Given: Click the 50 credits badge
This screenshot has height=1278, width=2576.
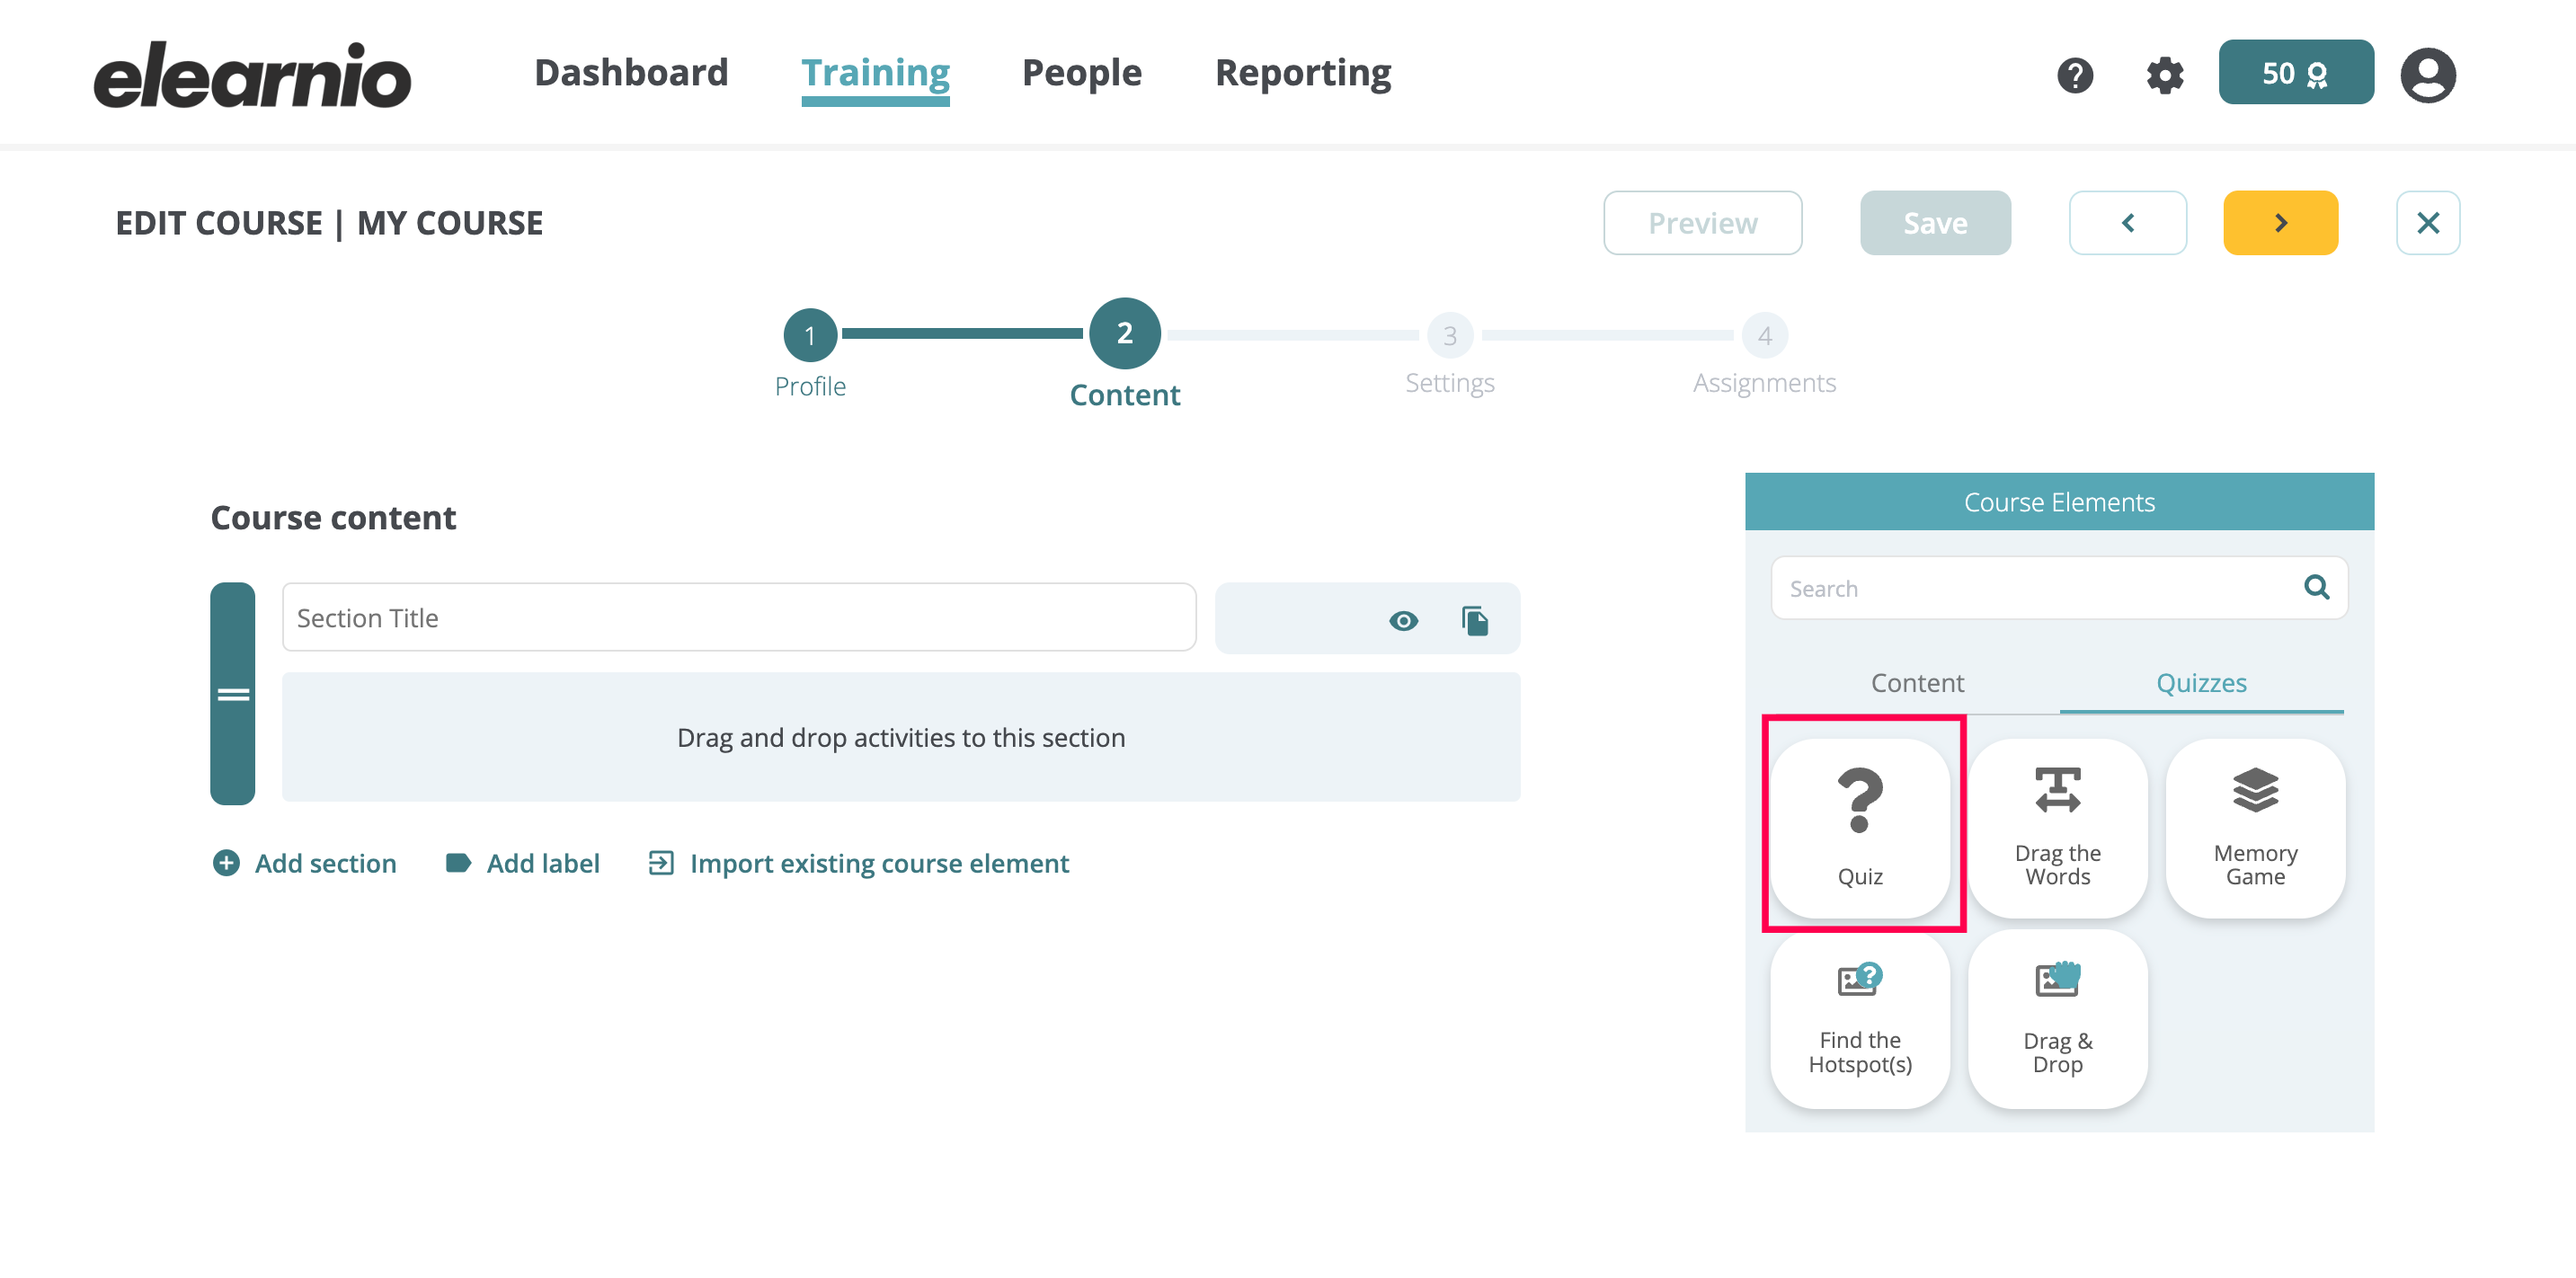Looking at the screenshot, I should tap(2296, 73).
